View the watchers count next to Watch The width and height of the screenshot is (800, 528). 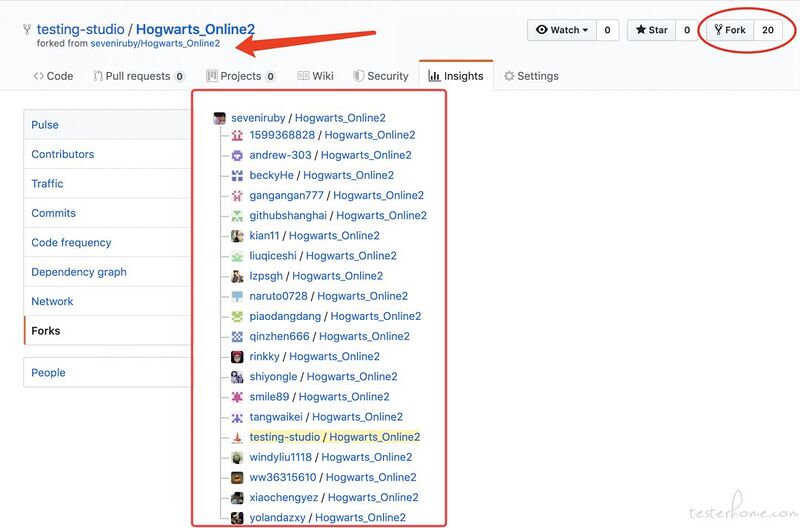[607, 30]
